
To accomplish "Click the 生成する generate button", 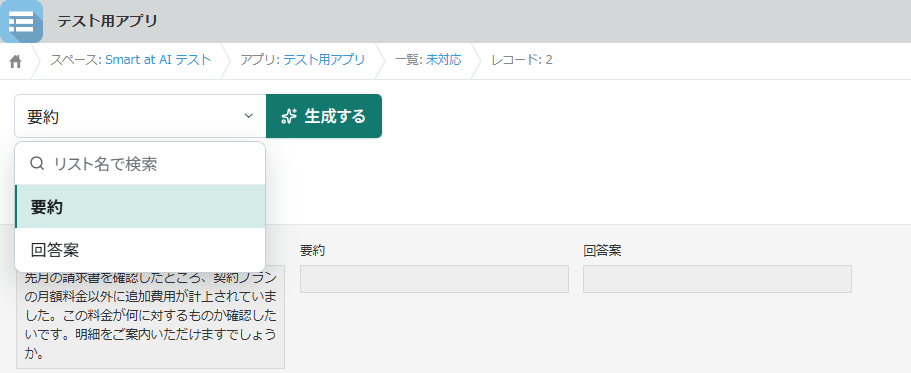I will pyautogui.click(x=324, y=116).
